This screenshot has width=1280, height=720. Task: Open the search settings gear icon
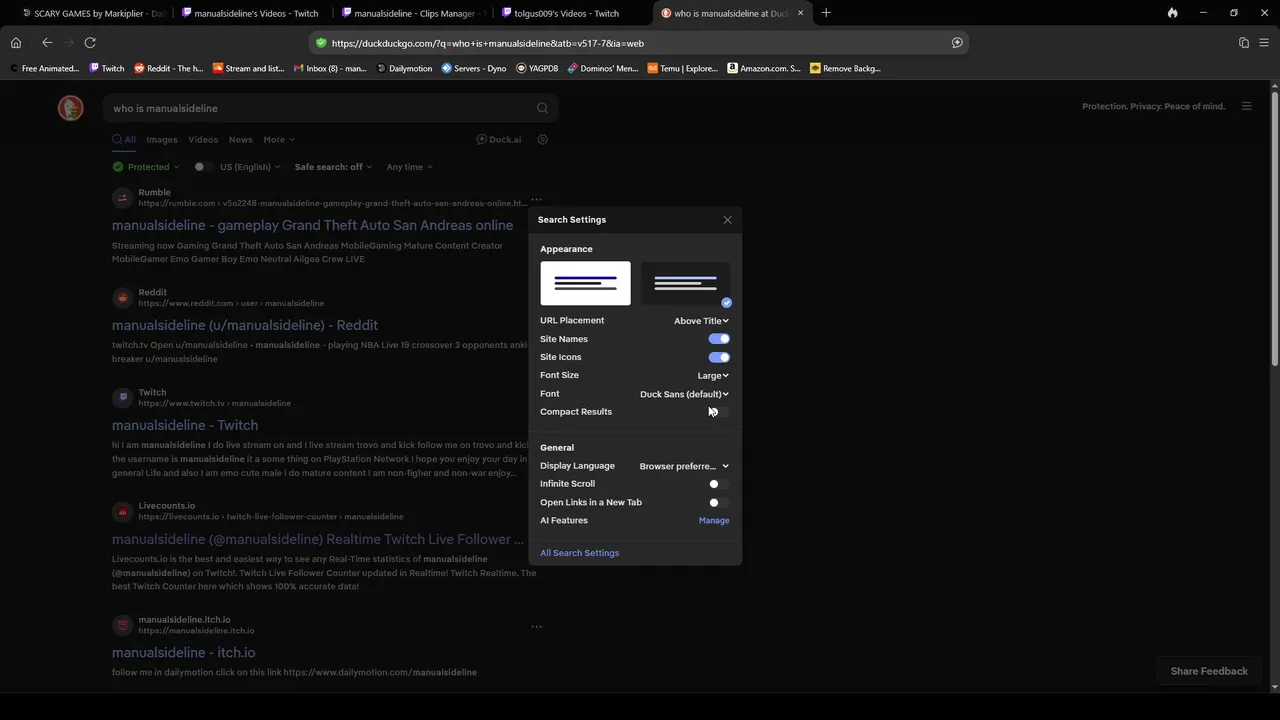click(x=543, y=140)
